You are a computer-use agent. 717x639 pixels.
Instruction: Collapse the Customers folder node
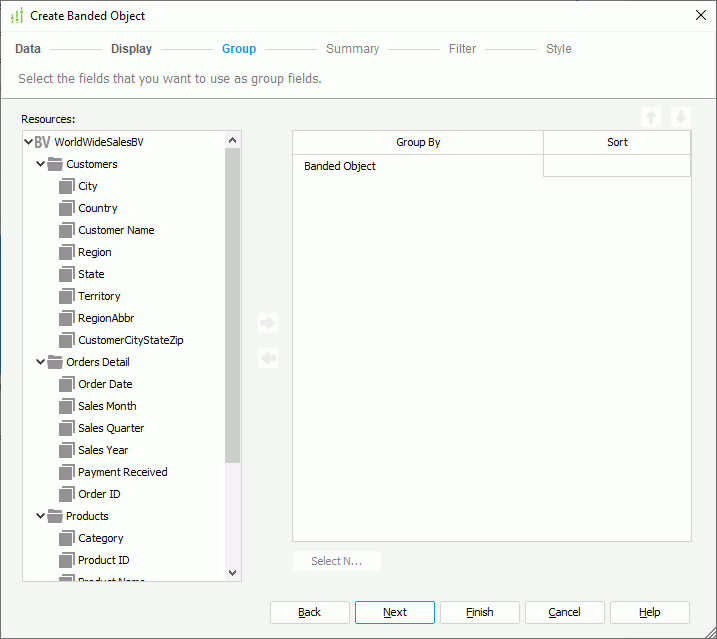40,164
